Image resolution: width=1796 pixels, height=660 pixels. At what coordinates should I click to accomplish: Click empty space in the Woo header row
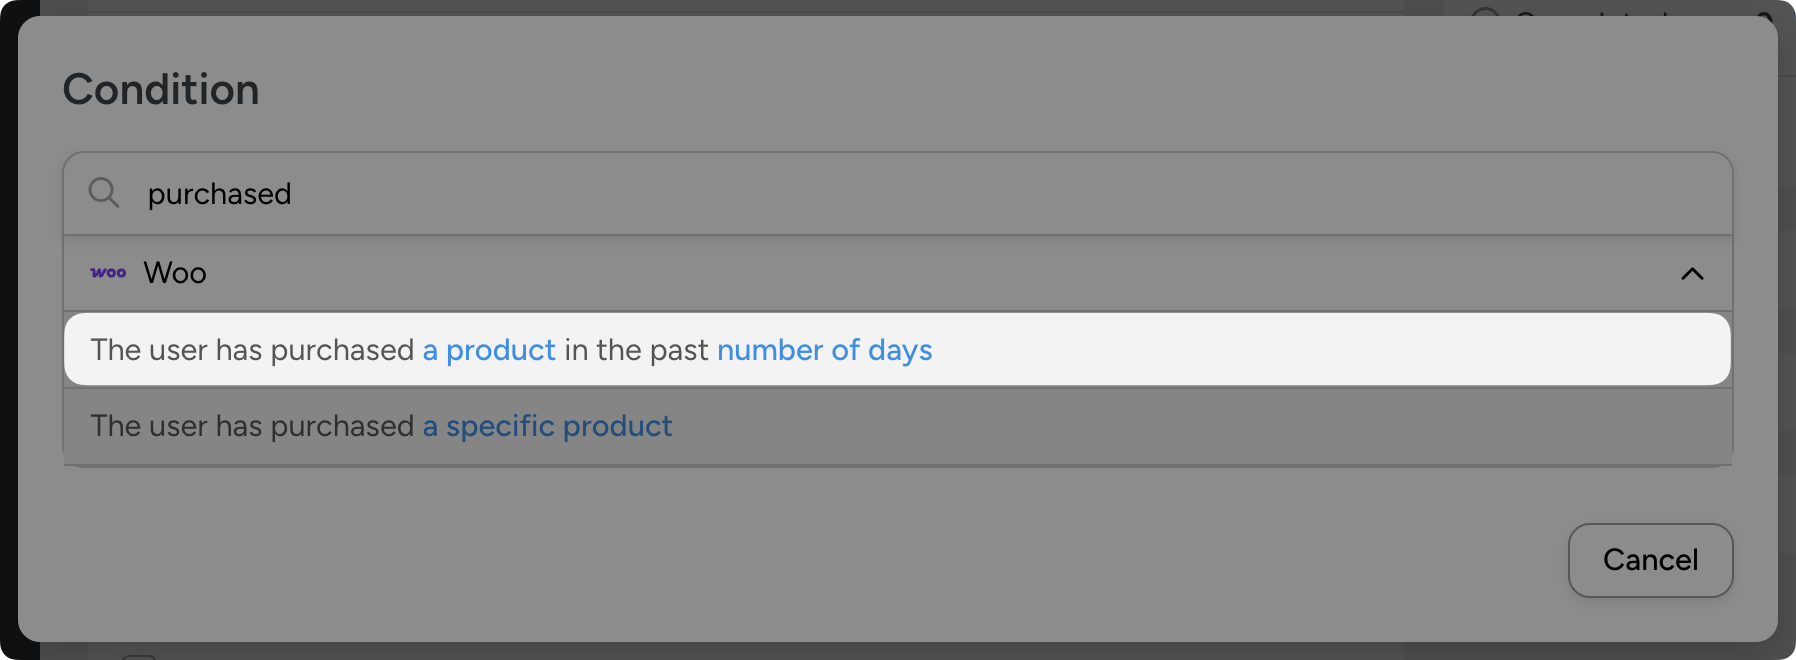click(900, 273)
